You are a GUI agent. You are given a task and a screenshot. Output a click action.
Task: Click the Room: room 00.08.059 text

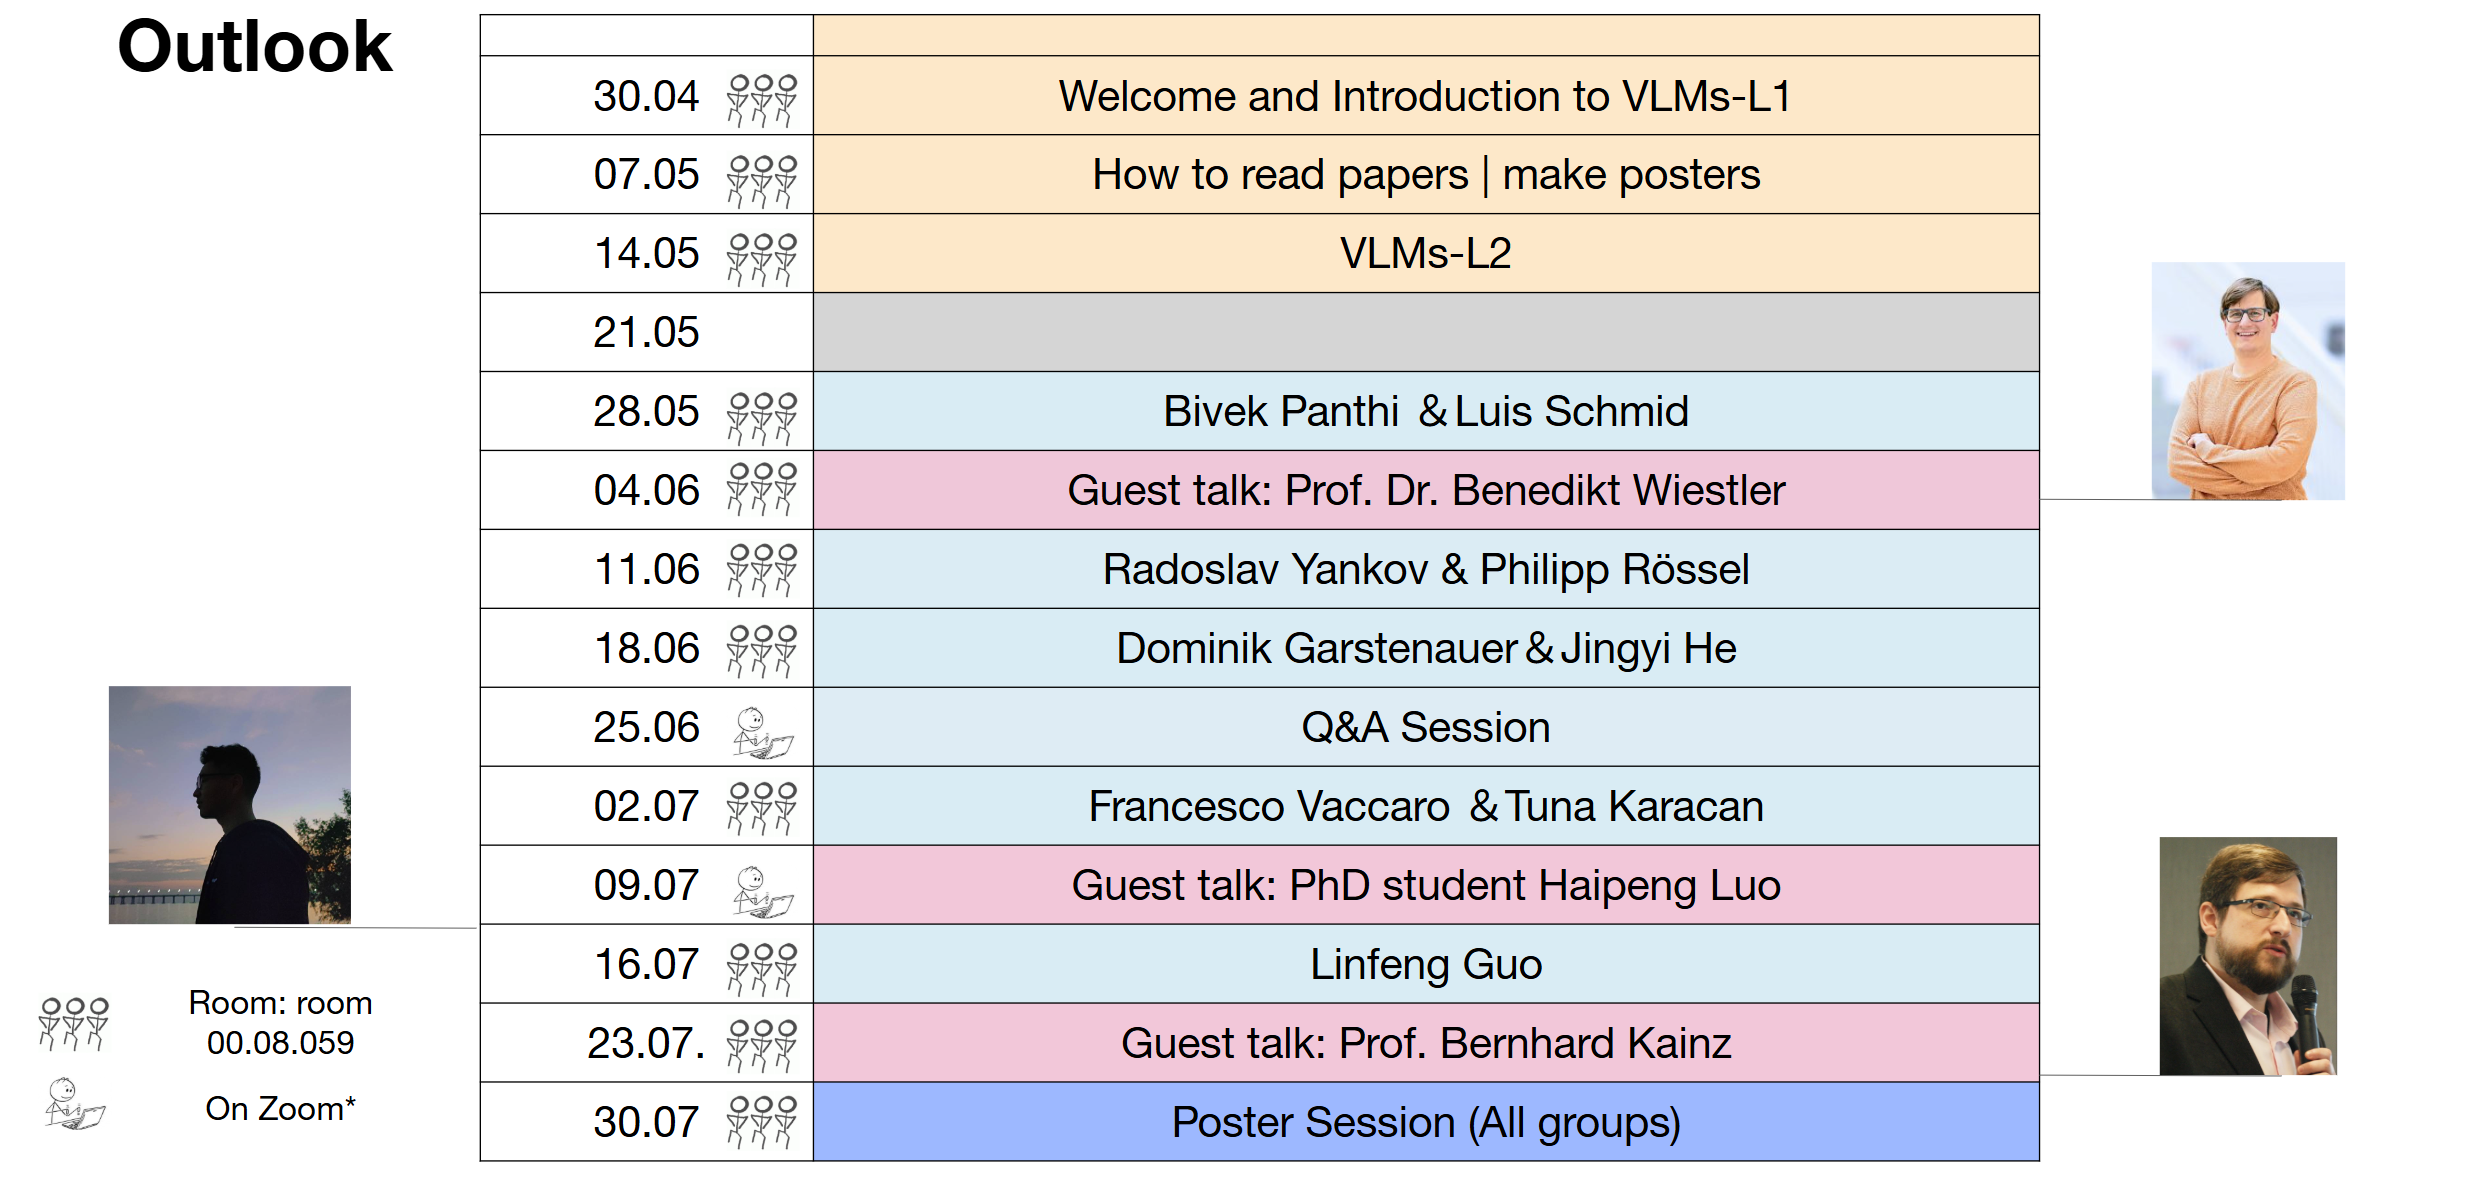click(280, 1023)
